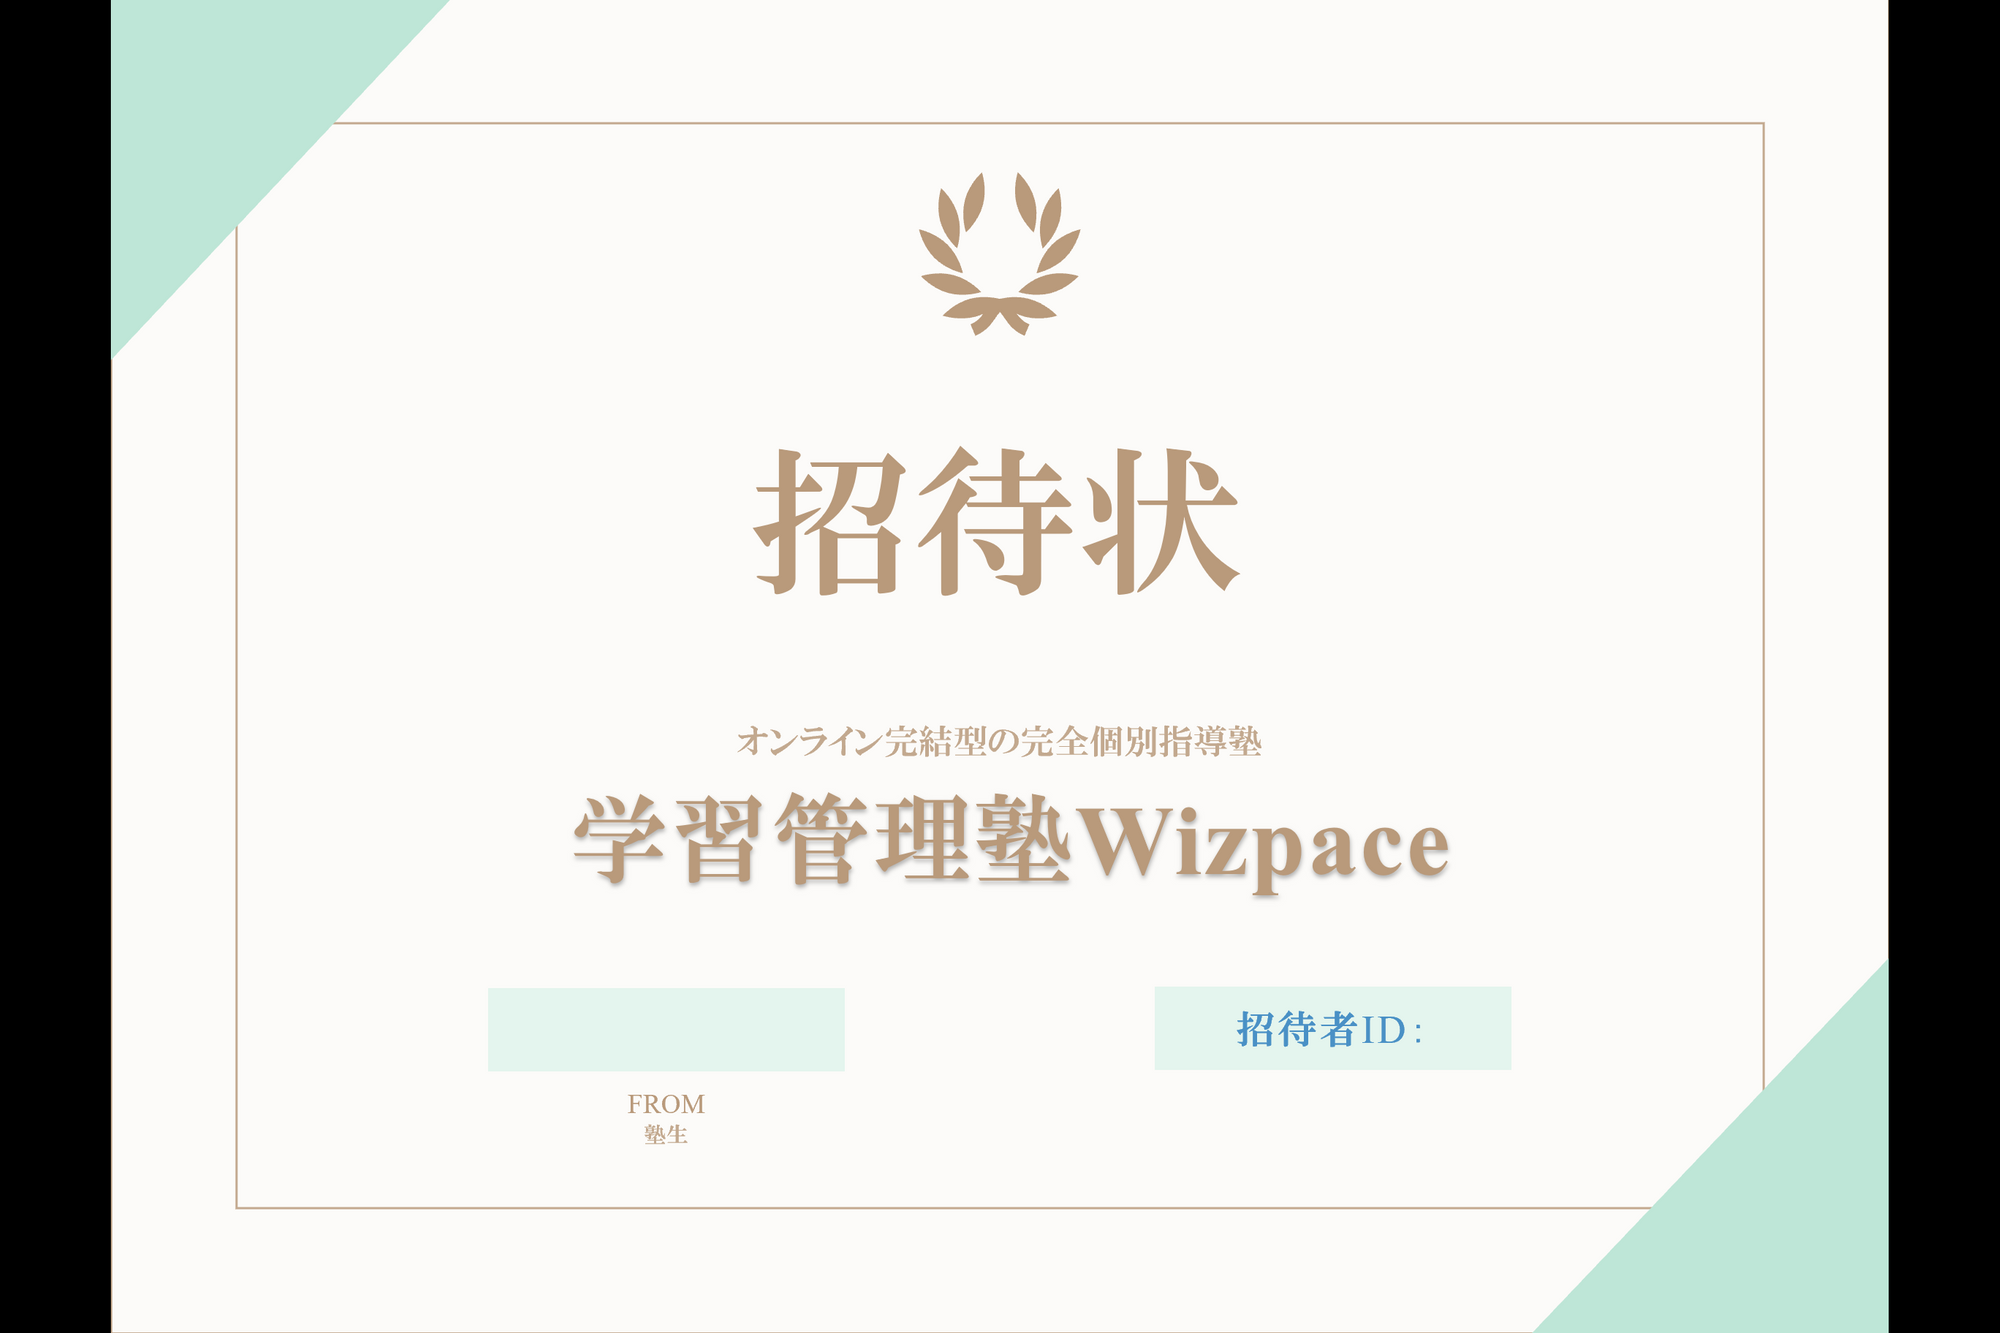The height and width of the screenshot is (1333, 2000).
Task: Select the FROM label
Action: tap(666, 1104)
